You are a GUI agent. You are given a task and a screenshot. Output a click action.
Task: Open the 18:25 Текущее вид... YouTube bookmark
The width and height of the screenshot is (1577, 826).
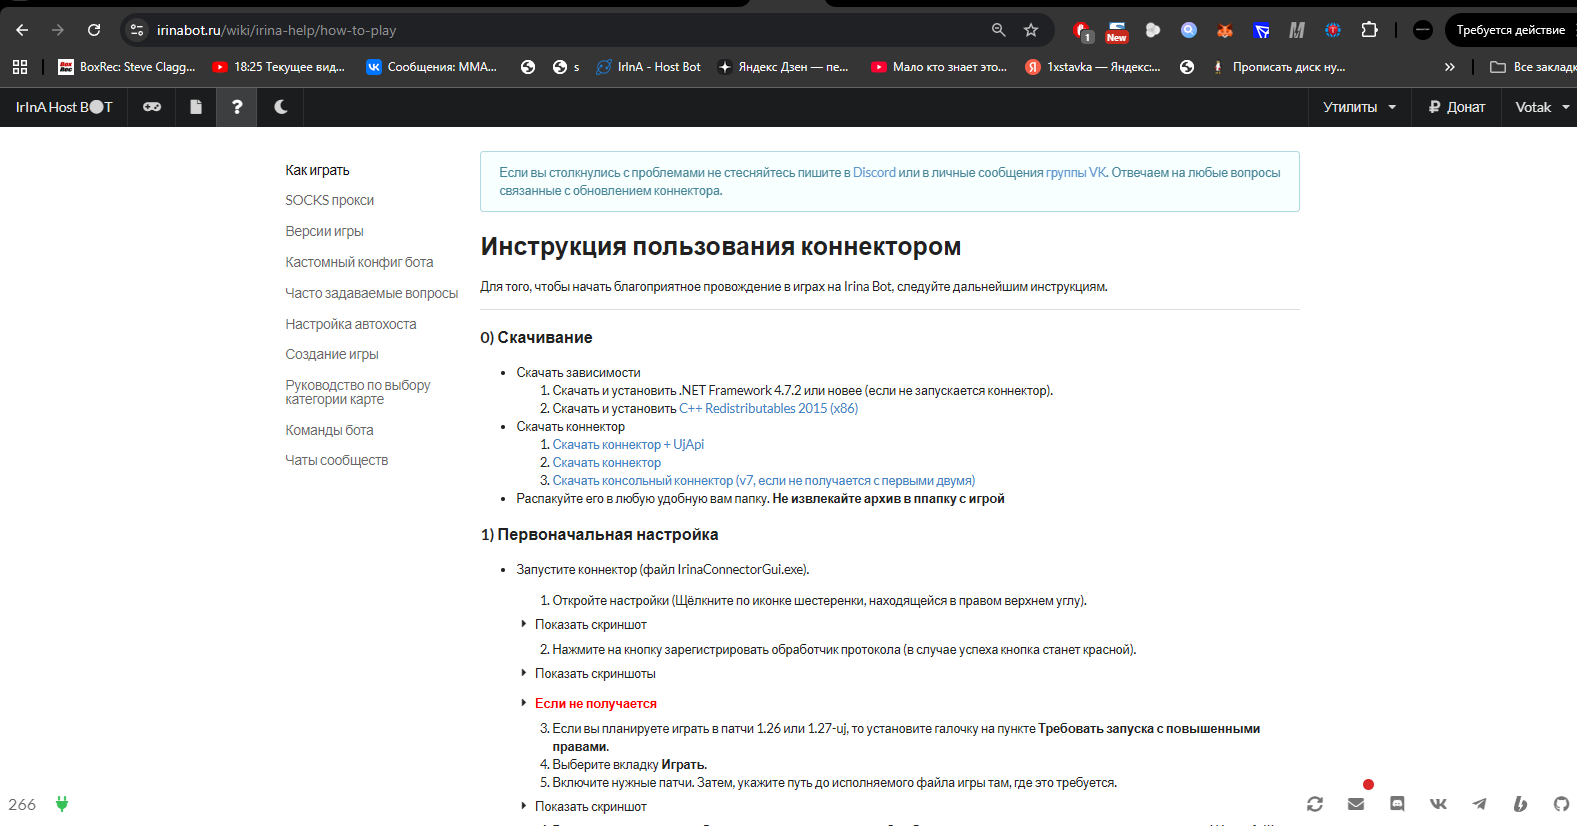coord(278,67)
